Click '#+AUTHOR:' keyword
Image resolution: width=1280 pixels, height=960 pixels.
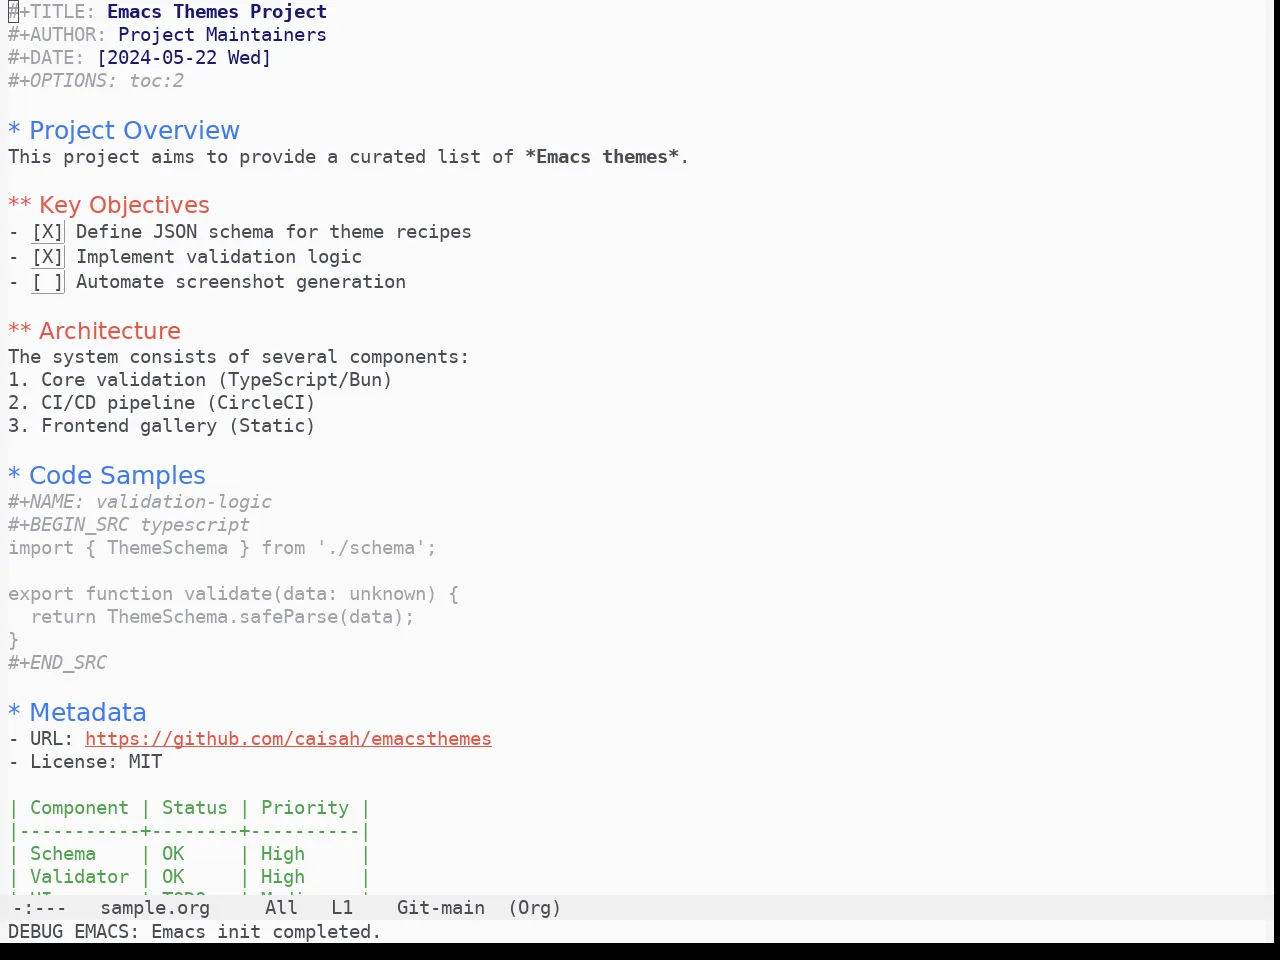[x=57, y=35]
